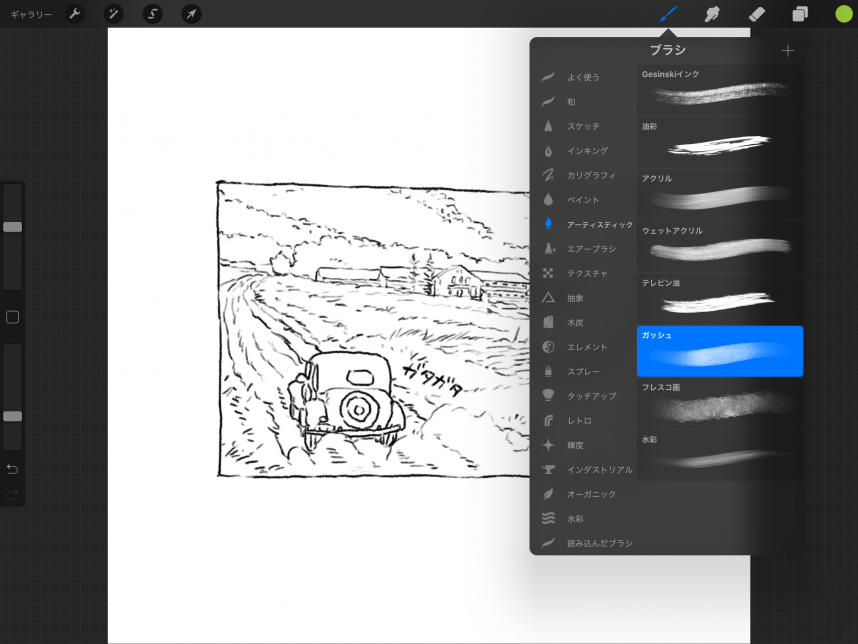
Task: Open the スケッチ brush category
Action: (x=583, y=126)
